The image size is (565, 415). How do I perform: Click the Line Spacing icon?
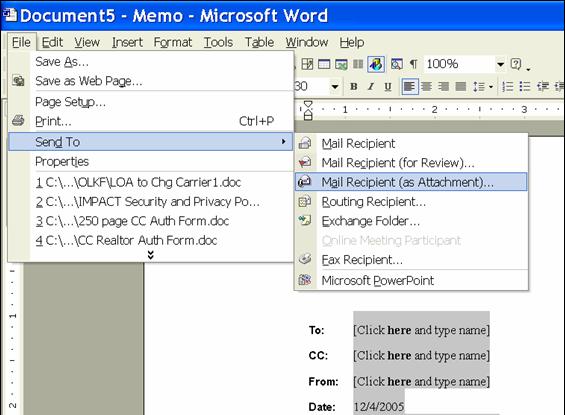point(479,86)
